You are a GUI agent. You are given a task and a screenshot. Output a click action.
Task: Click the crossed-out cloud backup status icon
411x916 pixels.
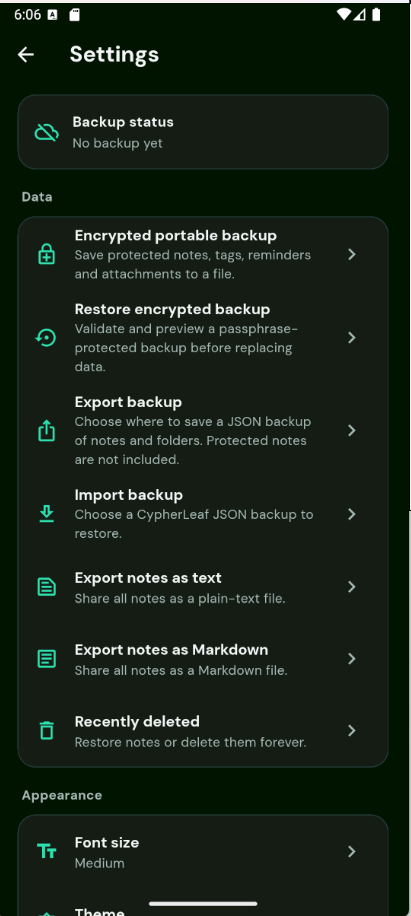[x=47, y=133]
